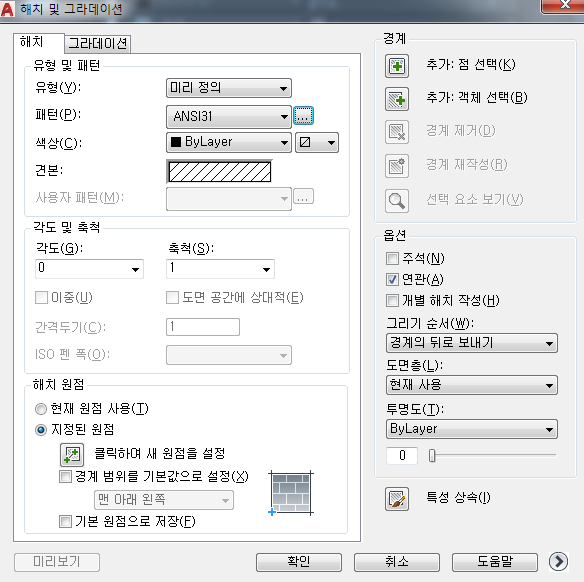
Task: Toggle 도면 공간에 상대적(E) checkbox
Action: (x=172, y=298)
